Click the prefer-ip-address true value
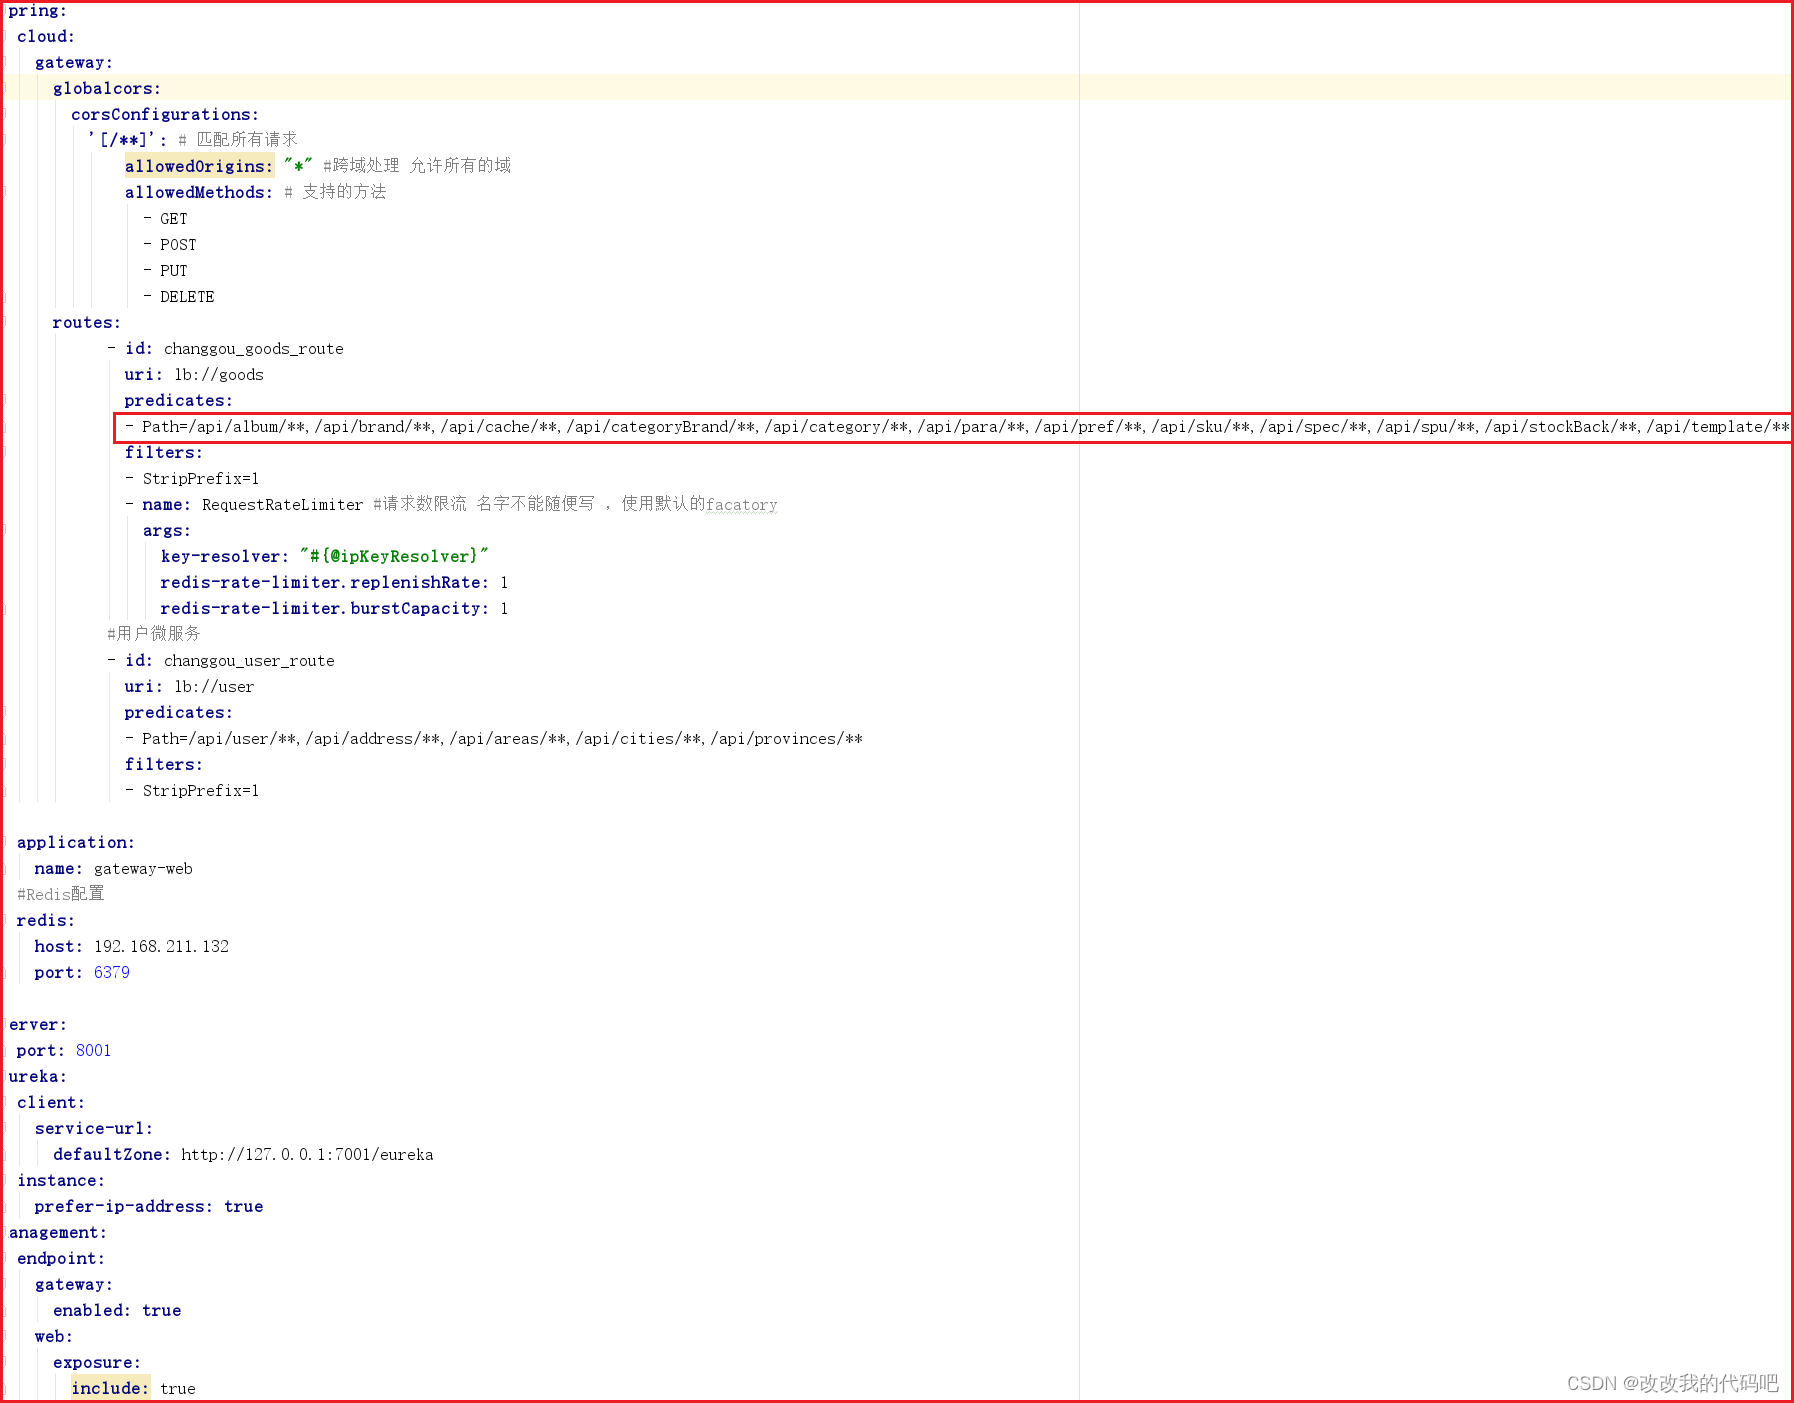Screen dimensions: 1794x1403 [244, 1206]
